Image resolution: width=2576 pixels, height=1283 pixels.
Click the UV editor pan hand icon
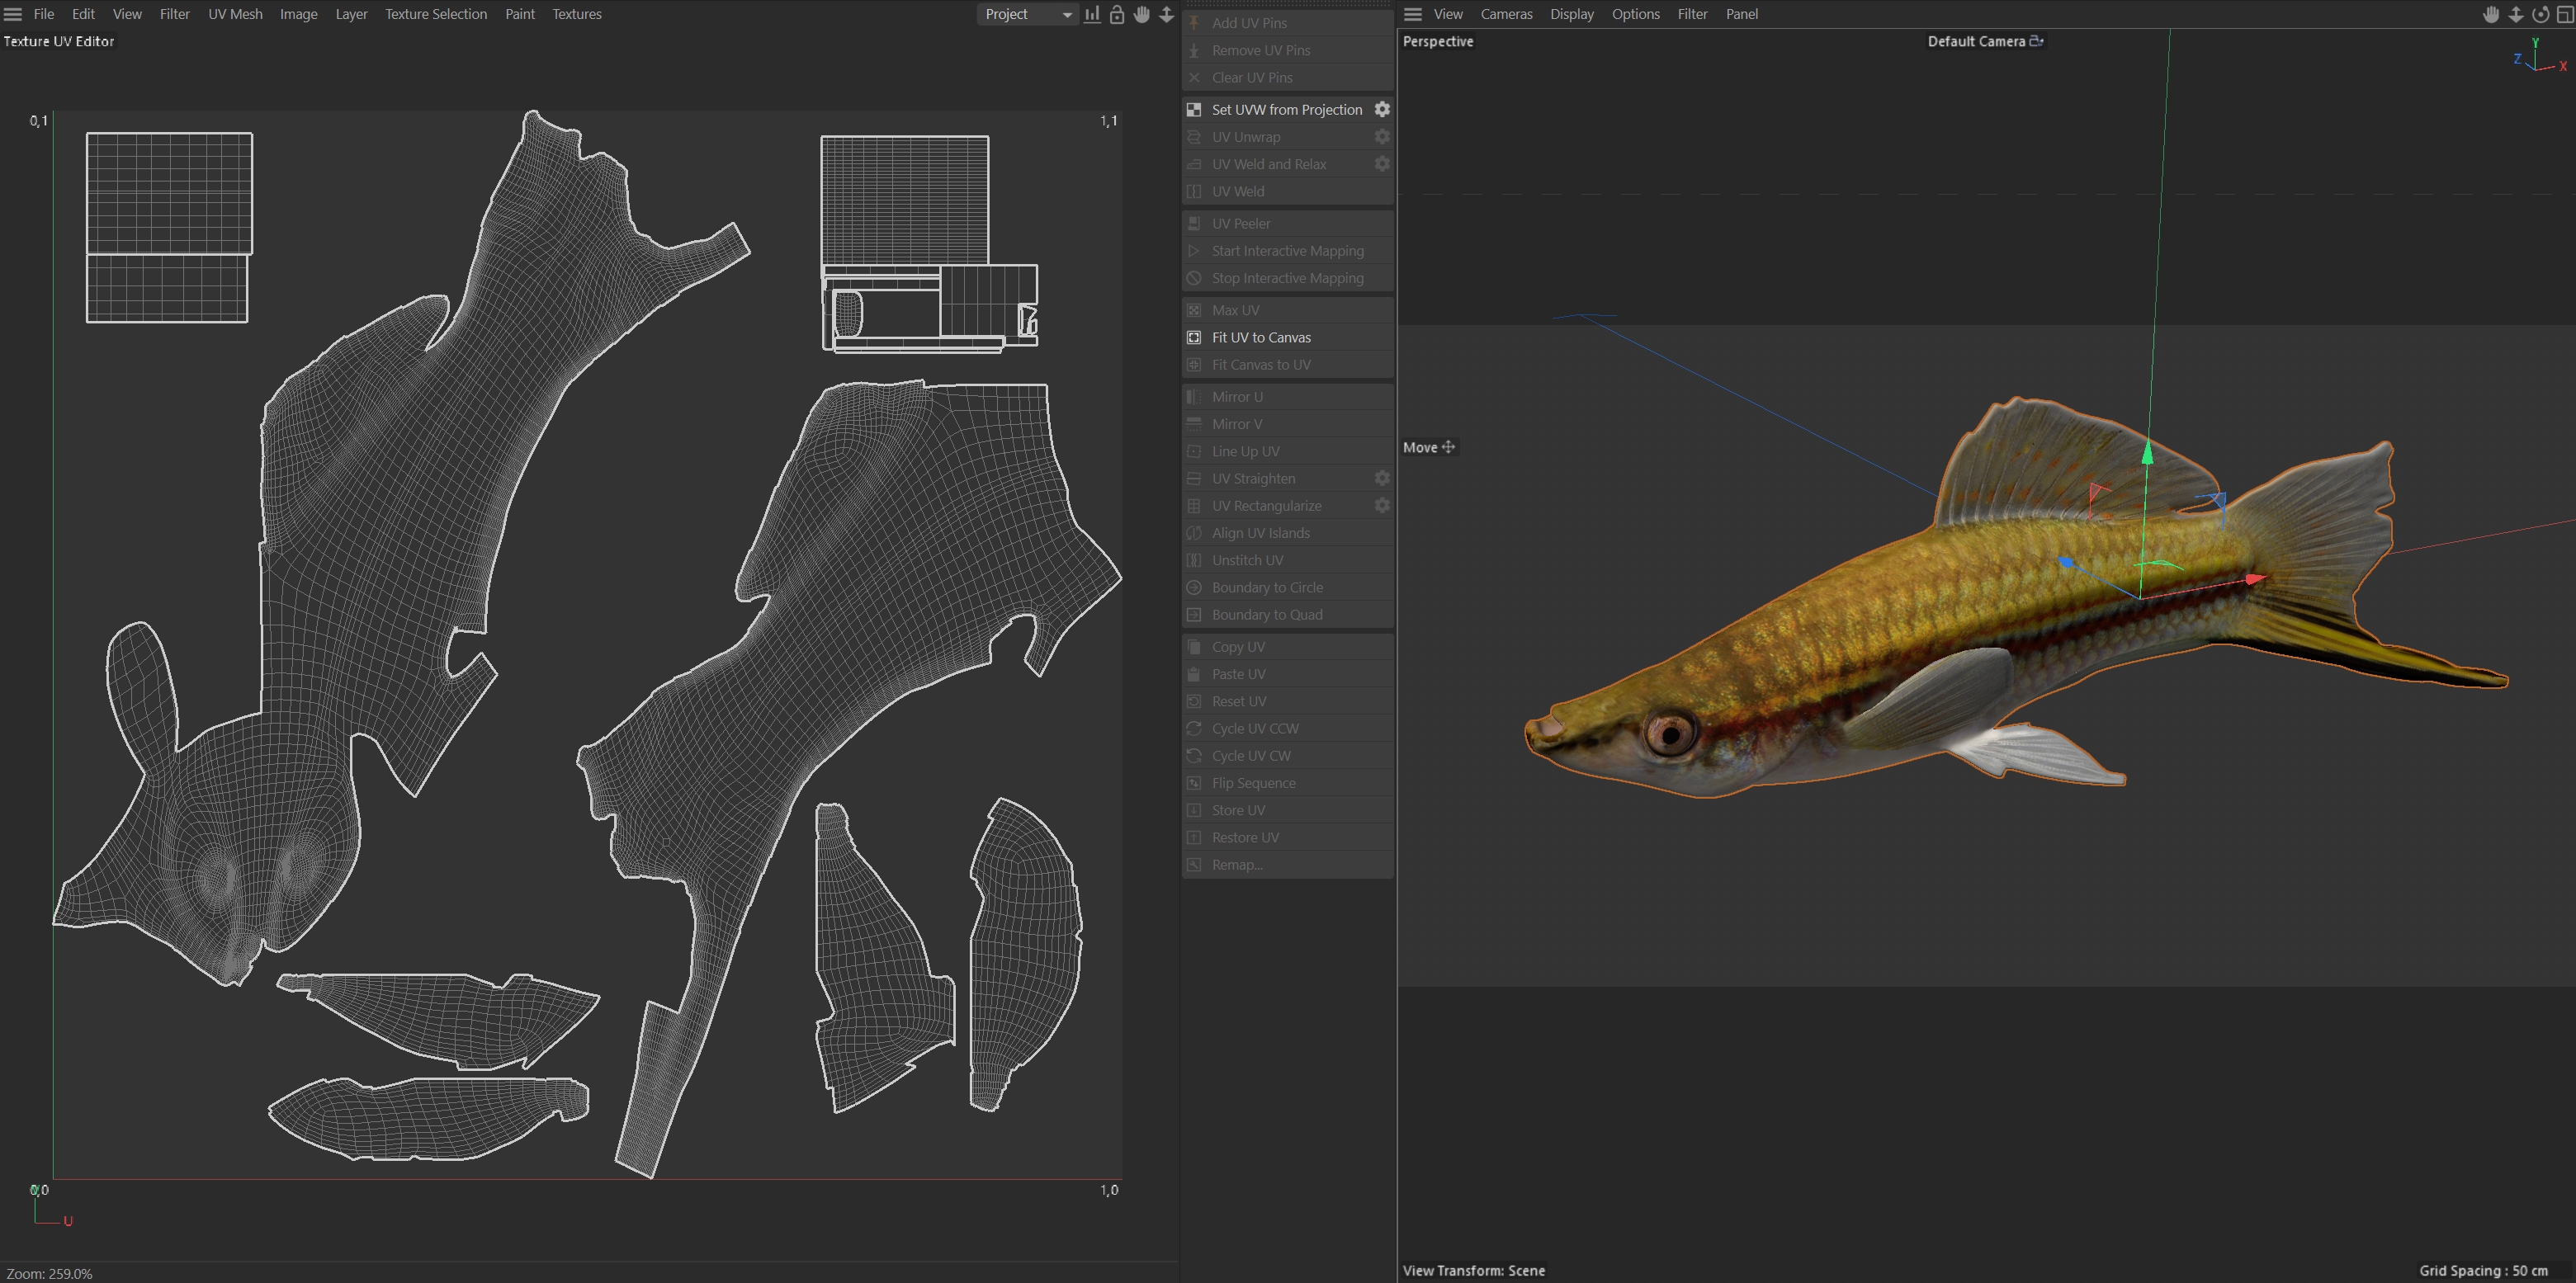pyautogui.click(x=1142, y=14)
